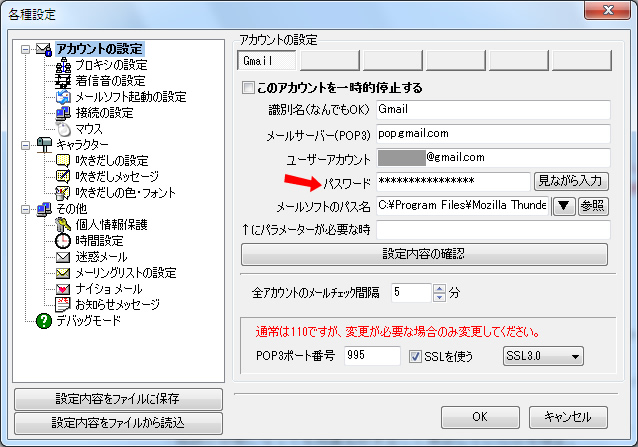Screen dimensions: 638x447
Task: Click the 着信音の設定 sound icon
Action: coord(63,81)
